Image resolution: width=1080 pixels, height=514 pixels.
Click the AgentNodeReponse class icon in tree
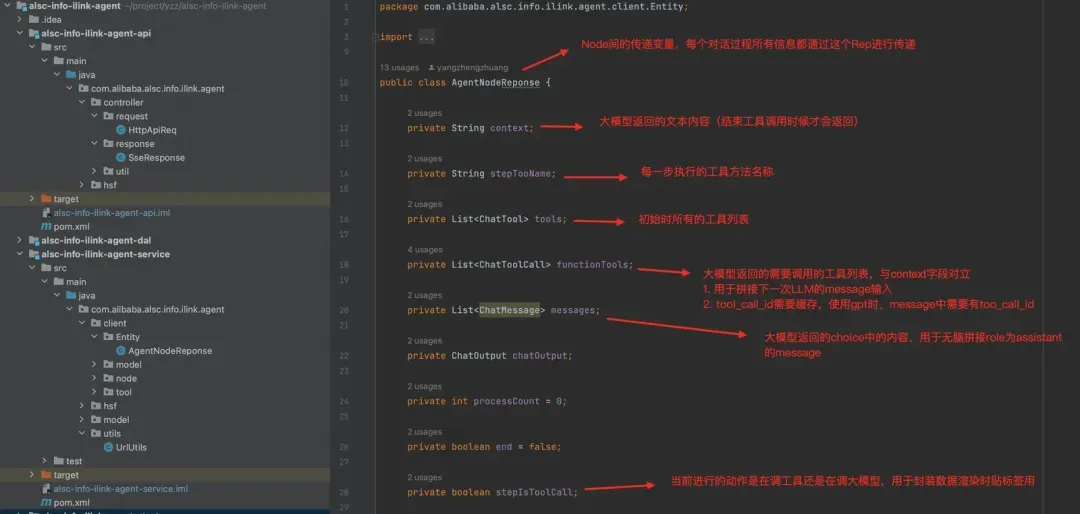121,351
